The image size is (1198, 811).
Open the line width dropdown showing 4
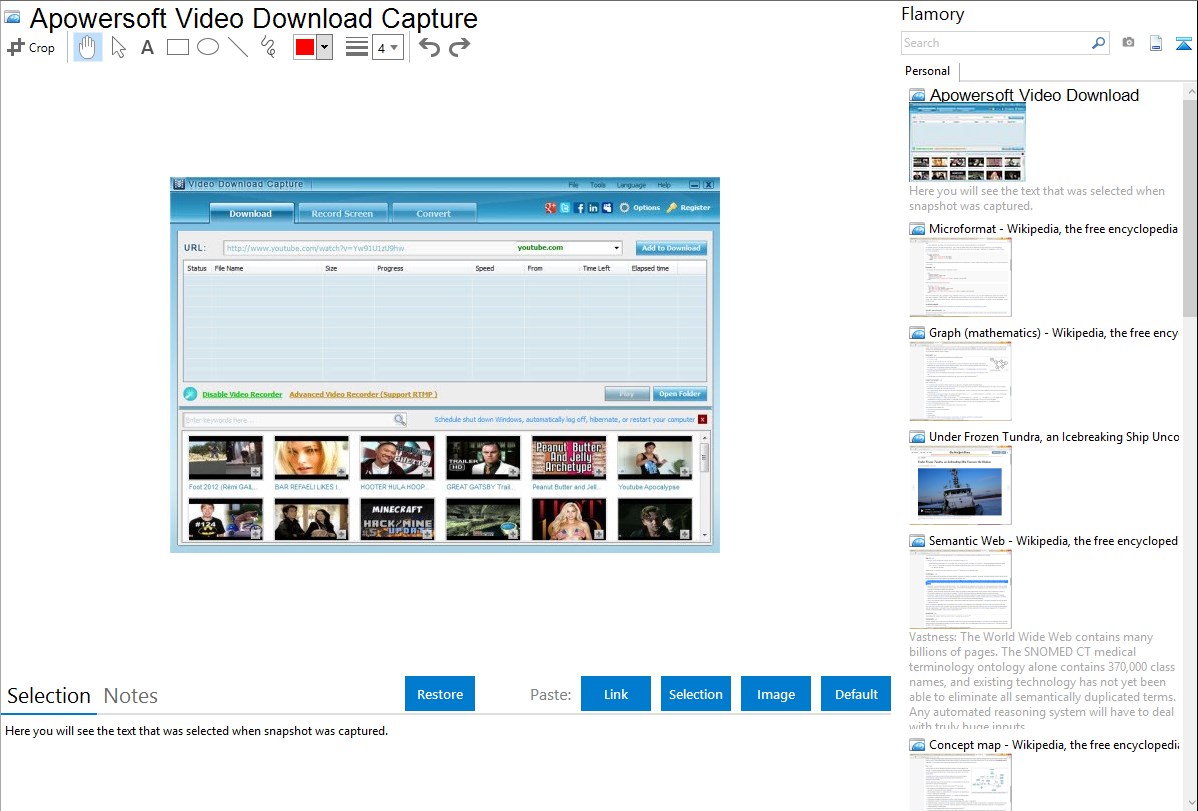[x=387, y=47]
